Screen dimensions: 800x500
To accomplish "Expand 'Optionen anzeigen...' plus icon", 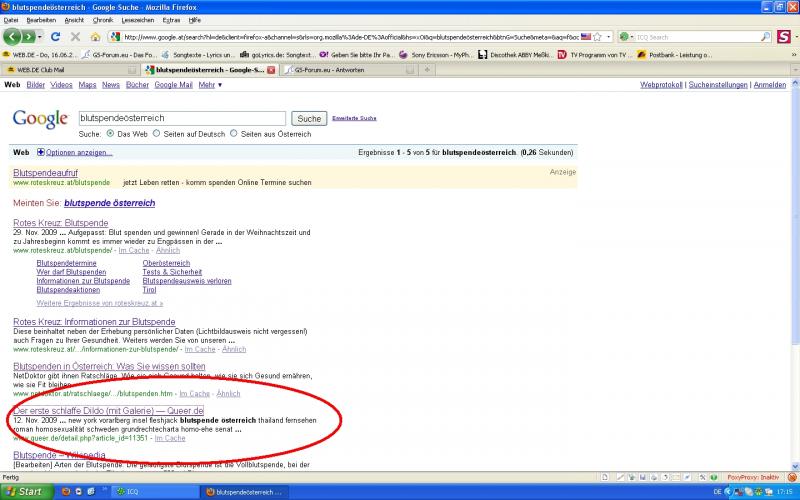I will coord(41,152).
